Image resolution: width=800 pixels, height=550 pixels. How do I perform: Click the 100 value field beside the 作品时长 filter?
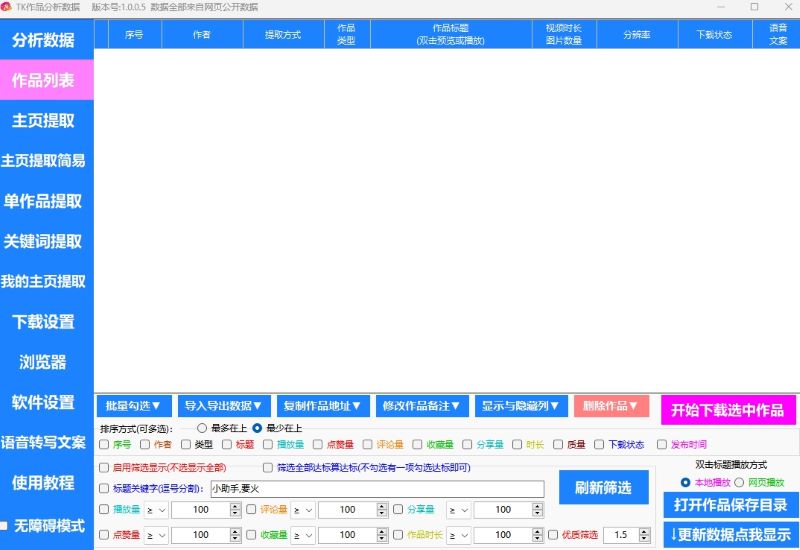[x=503, y=535]
